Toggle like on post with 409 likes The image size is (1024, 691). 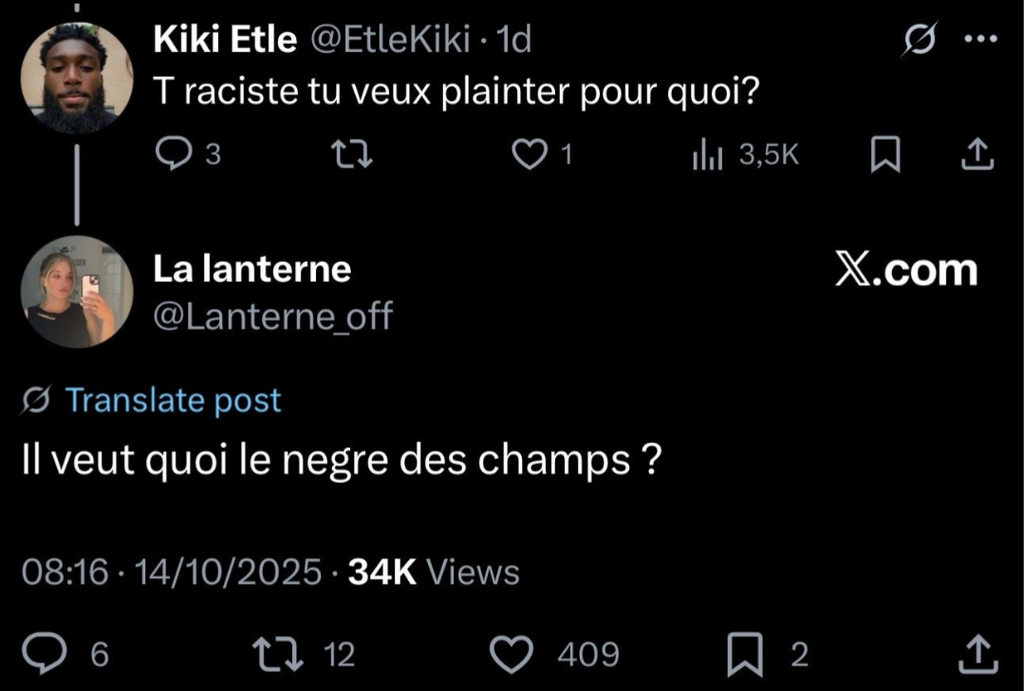tap(513, 654)
